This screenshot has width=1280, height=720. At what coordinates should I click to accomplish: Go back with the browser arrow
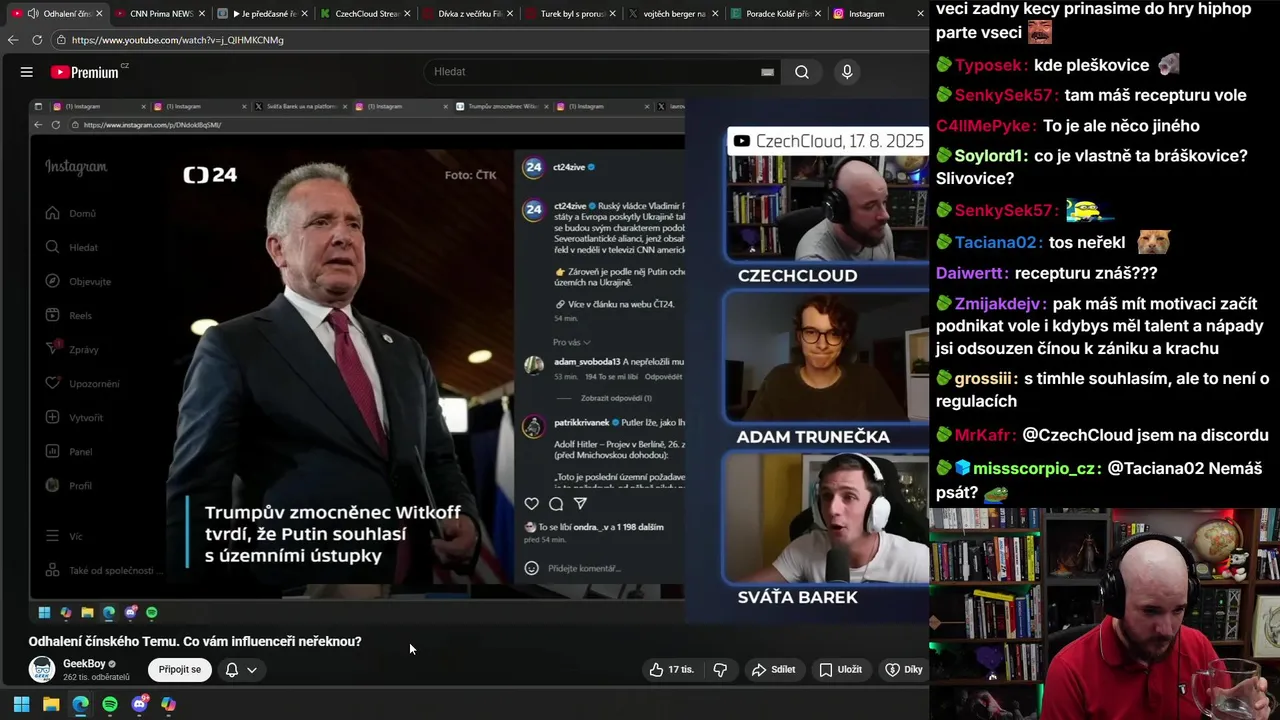13,40
